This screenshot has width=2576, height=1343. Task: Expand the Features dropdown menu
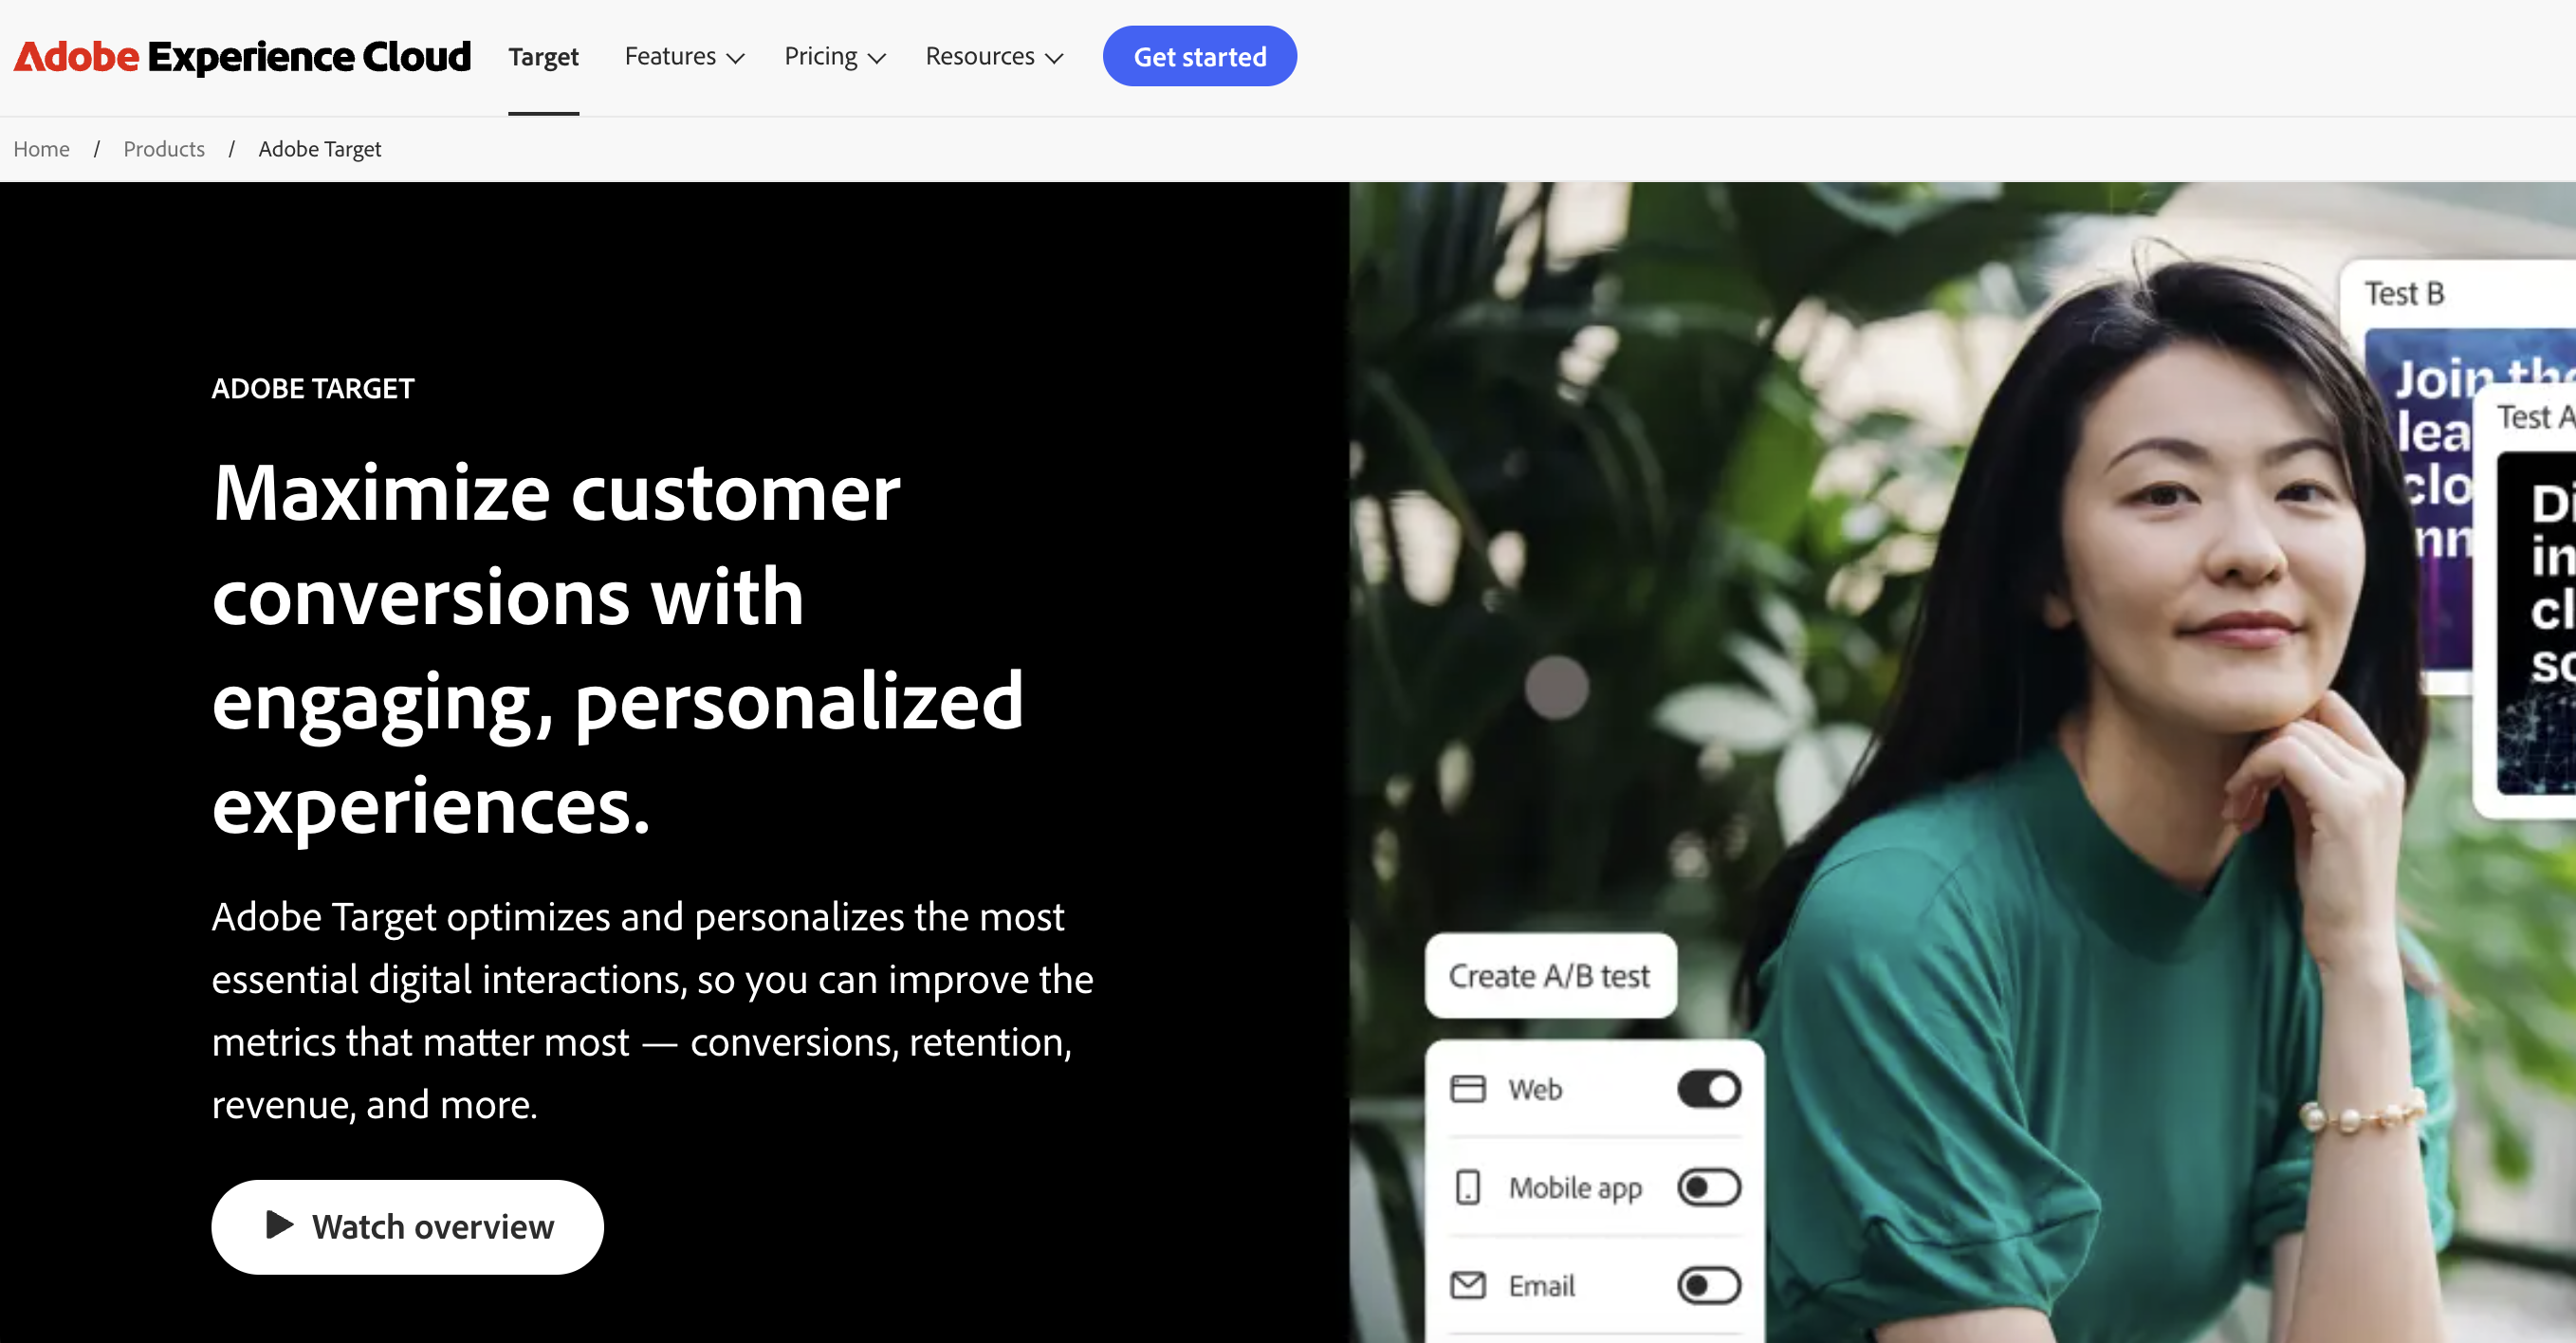(x=684, y=57)
